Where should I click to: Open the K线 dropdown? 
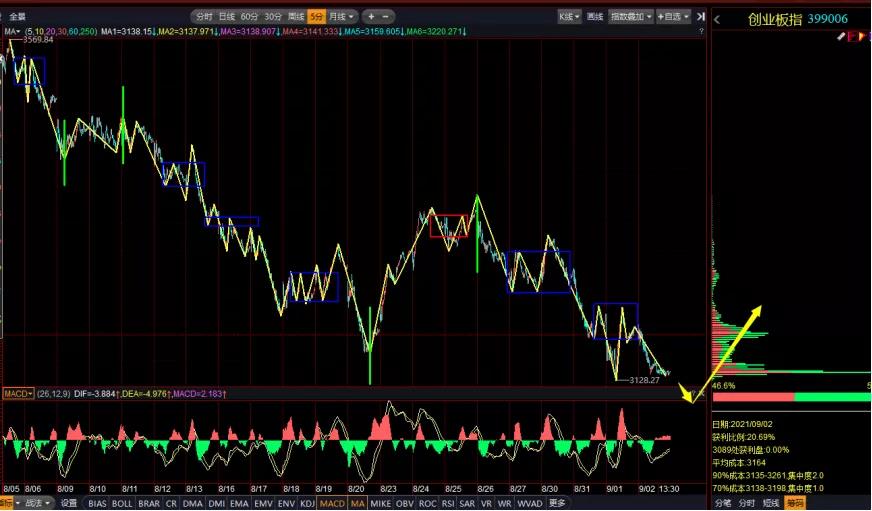click(x=569, y=17)
